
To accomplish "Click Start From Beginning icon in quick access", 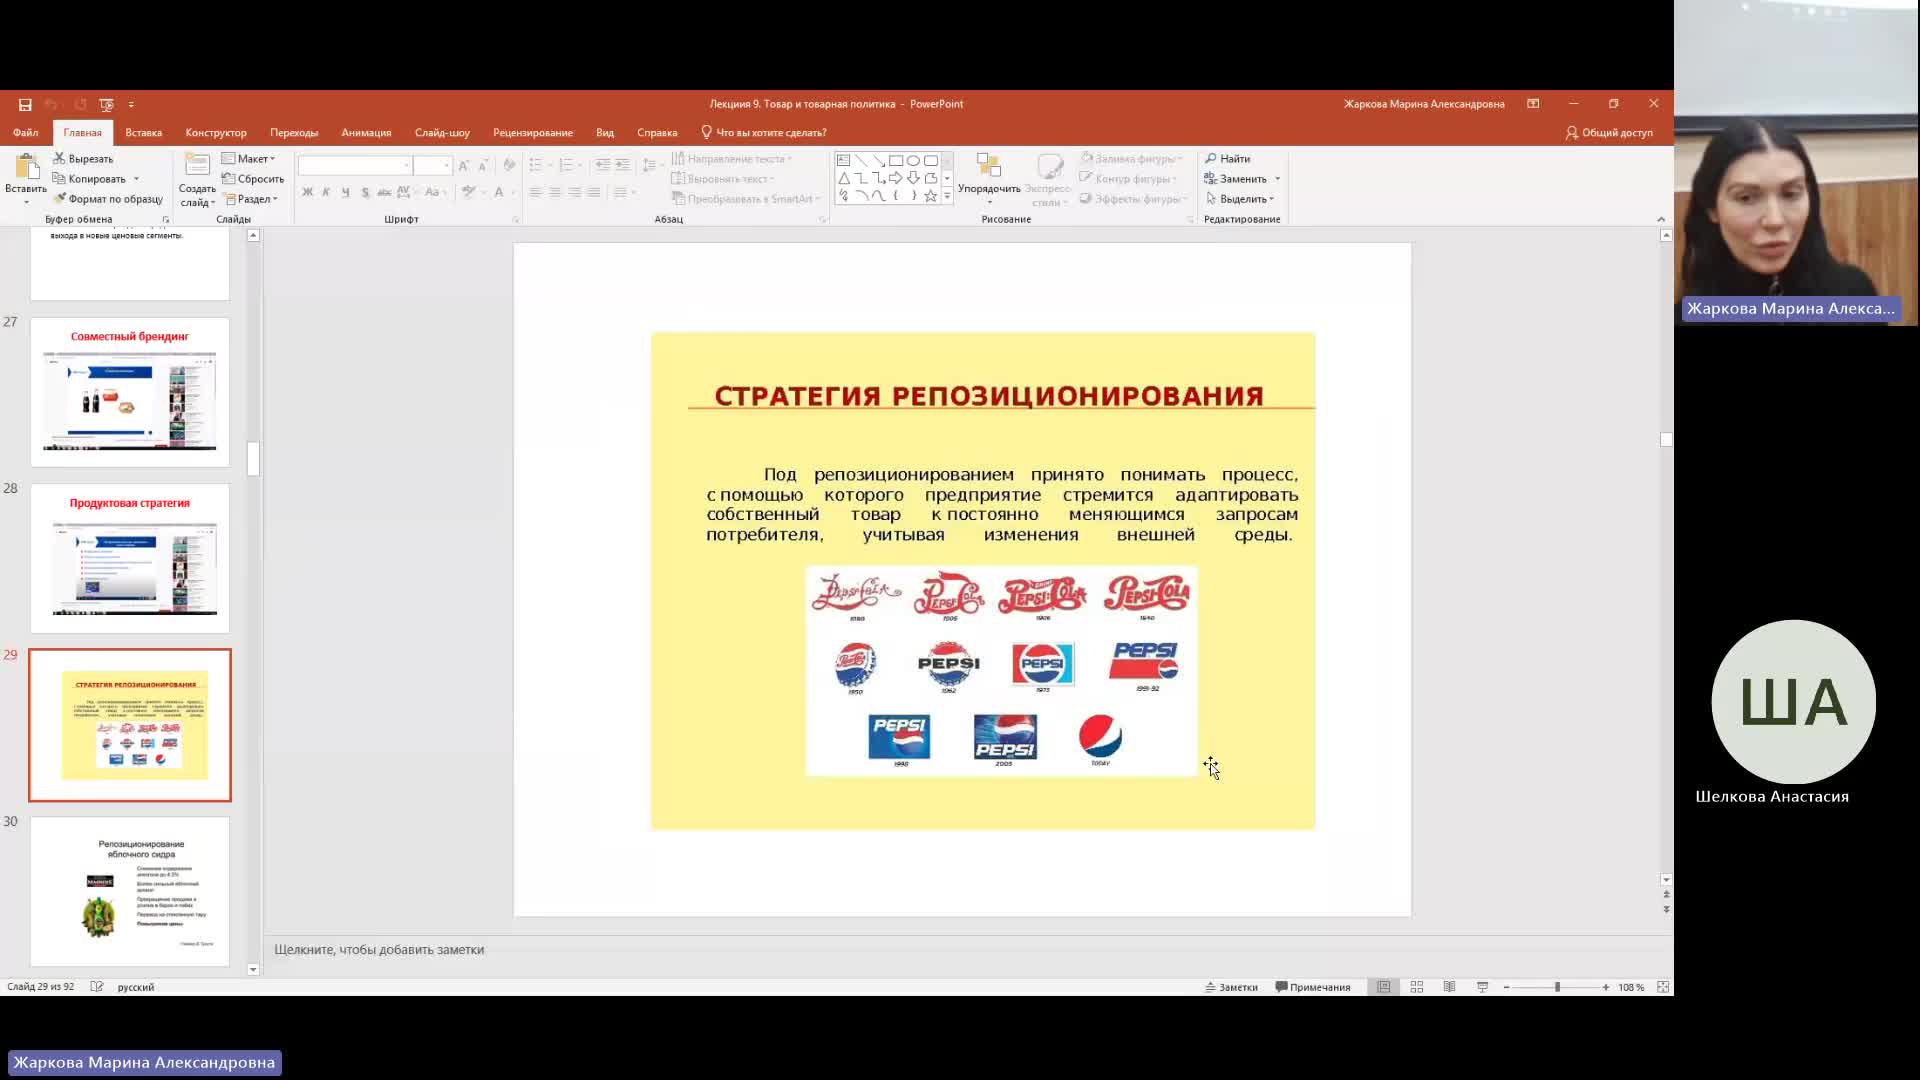I will (x=107, y=104).
